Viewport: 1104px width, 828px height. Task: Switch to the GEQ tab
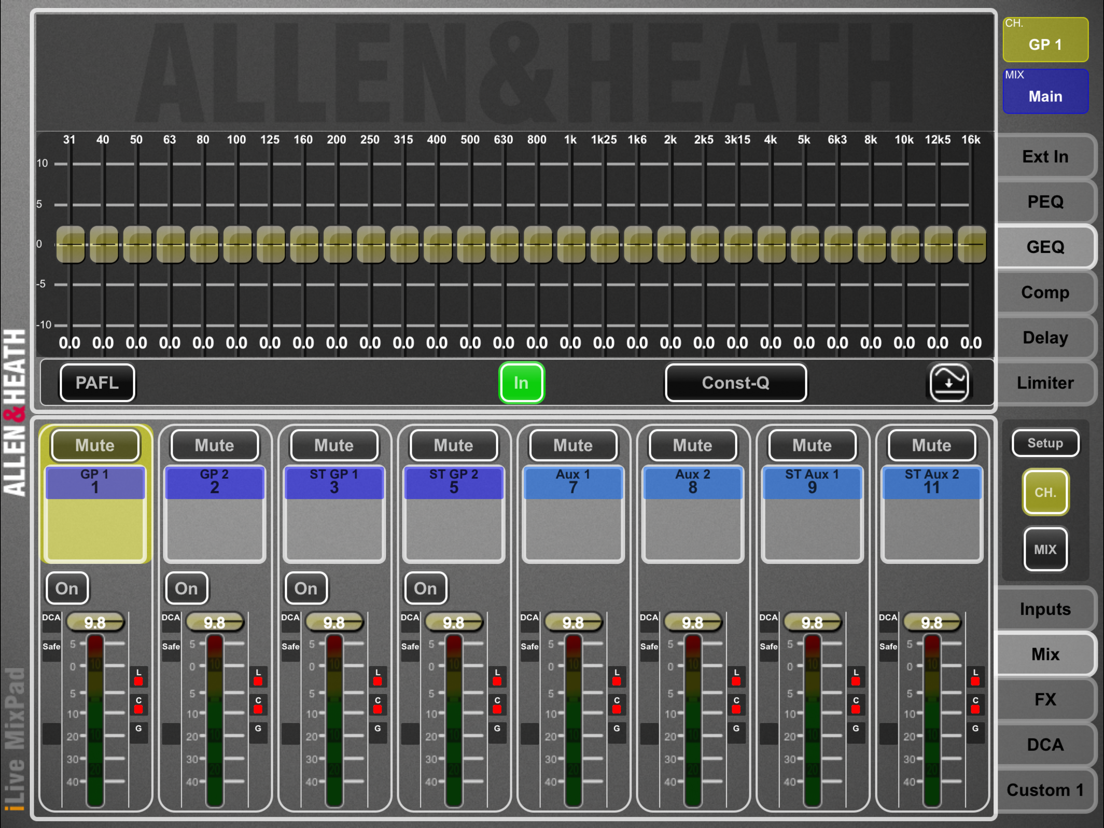(x=1046, y=246)
